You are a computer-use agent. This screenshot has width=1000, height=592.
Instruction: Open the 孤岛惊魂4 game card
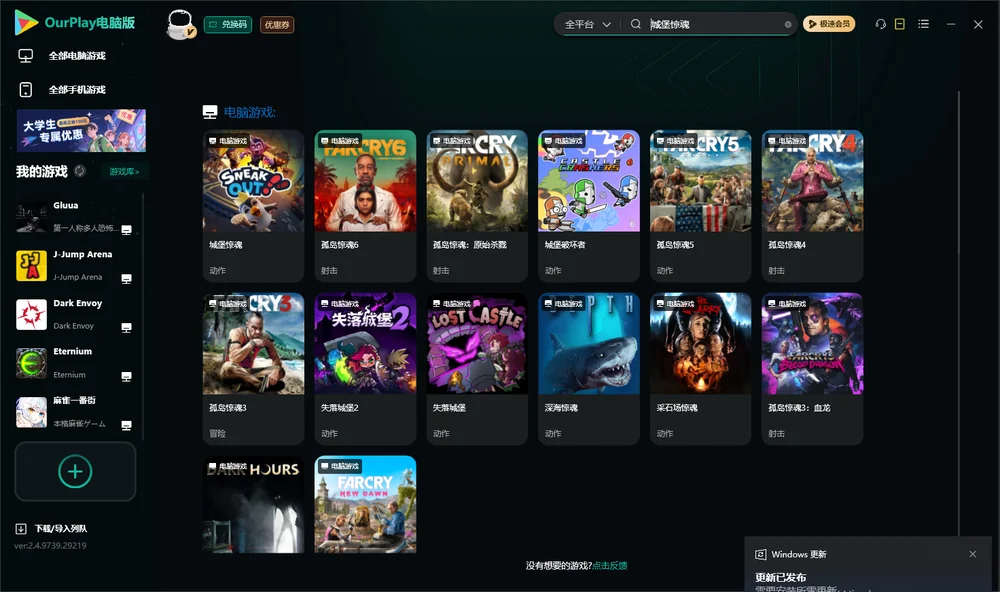pyautogui.click(x=812, y=206)
